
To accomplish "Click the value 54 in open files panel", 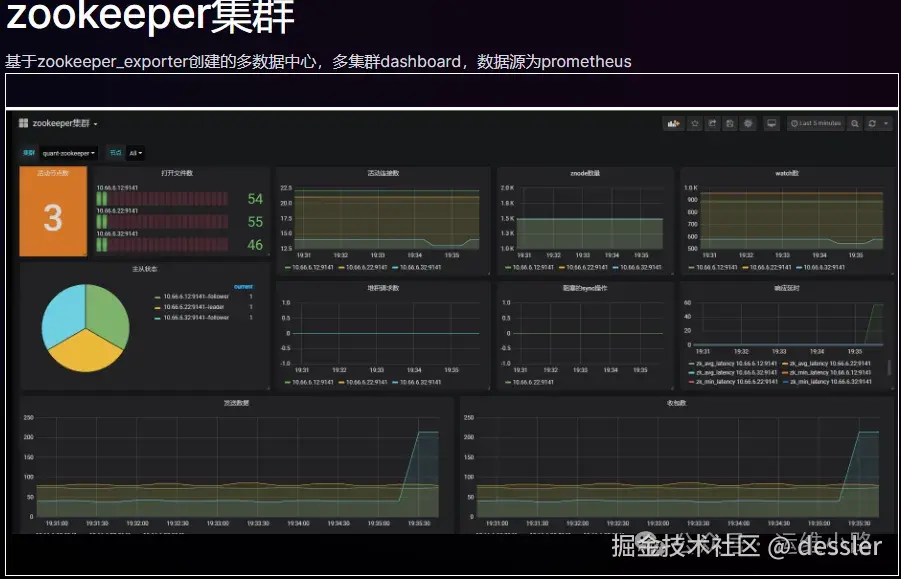I will click(255, 199).
